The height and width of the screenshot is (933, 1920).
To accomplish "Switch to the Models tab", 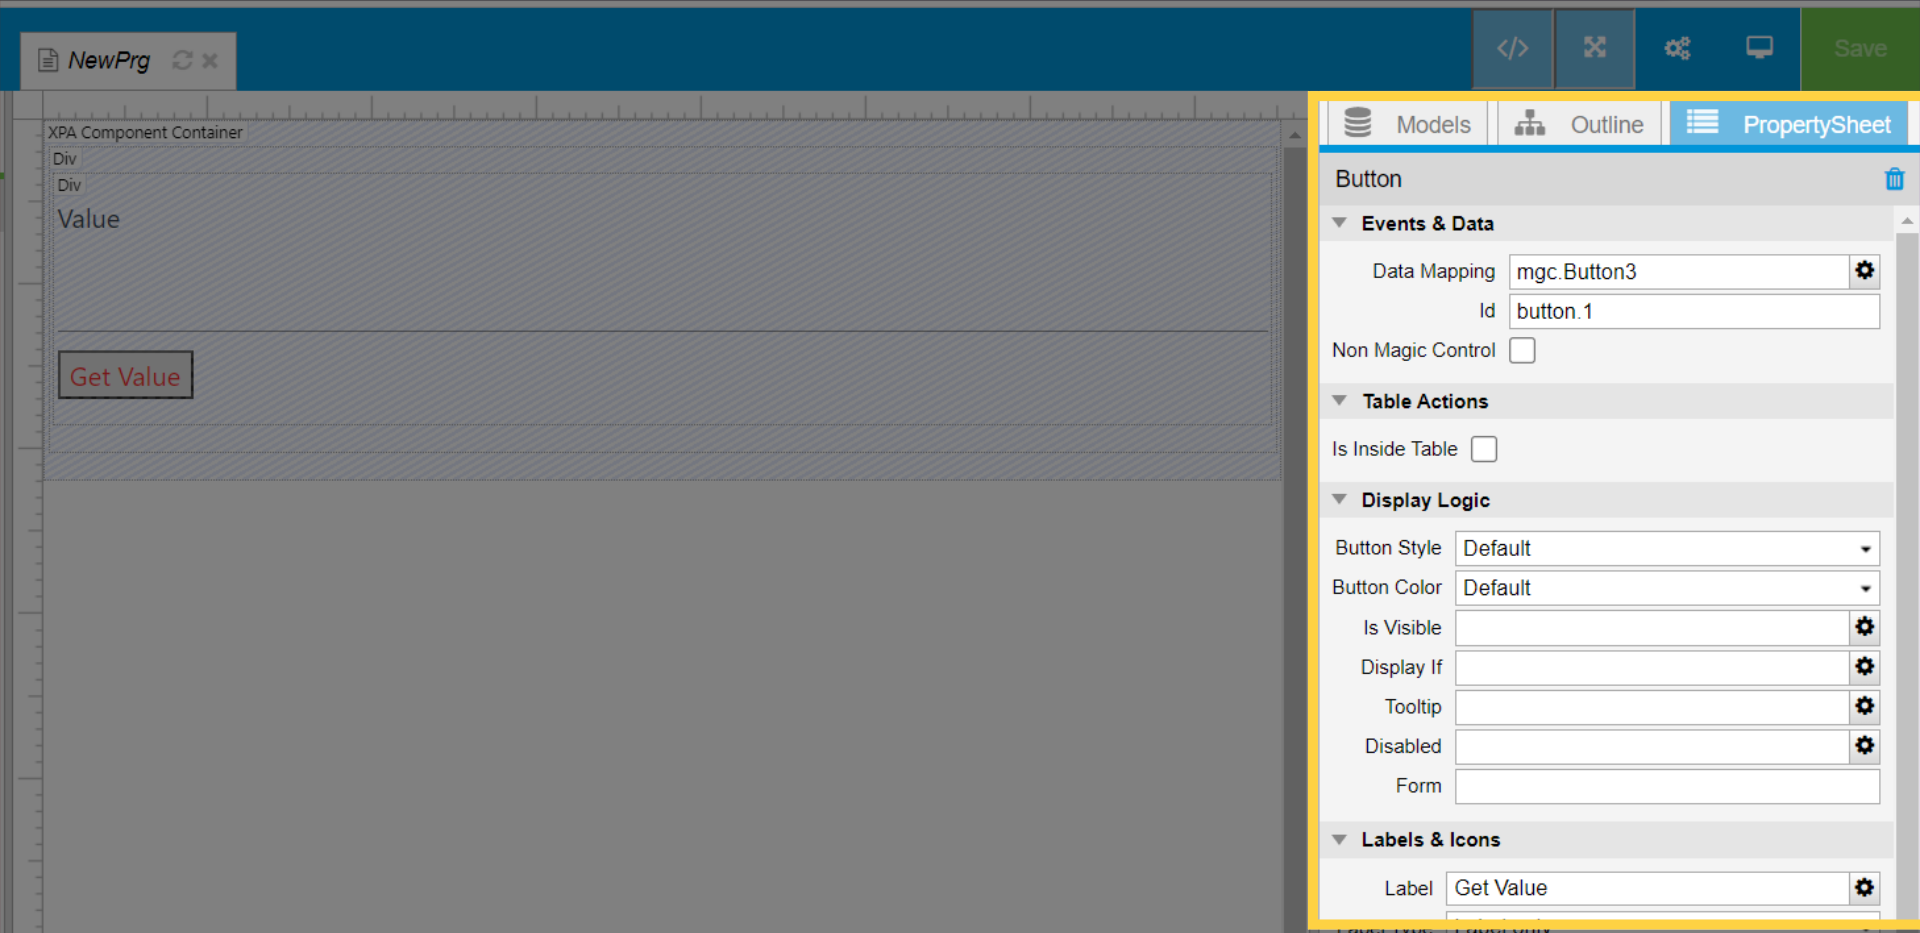I will [1408, 124].
